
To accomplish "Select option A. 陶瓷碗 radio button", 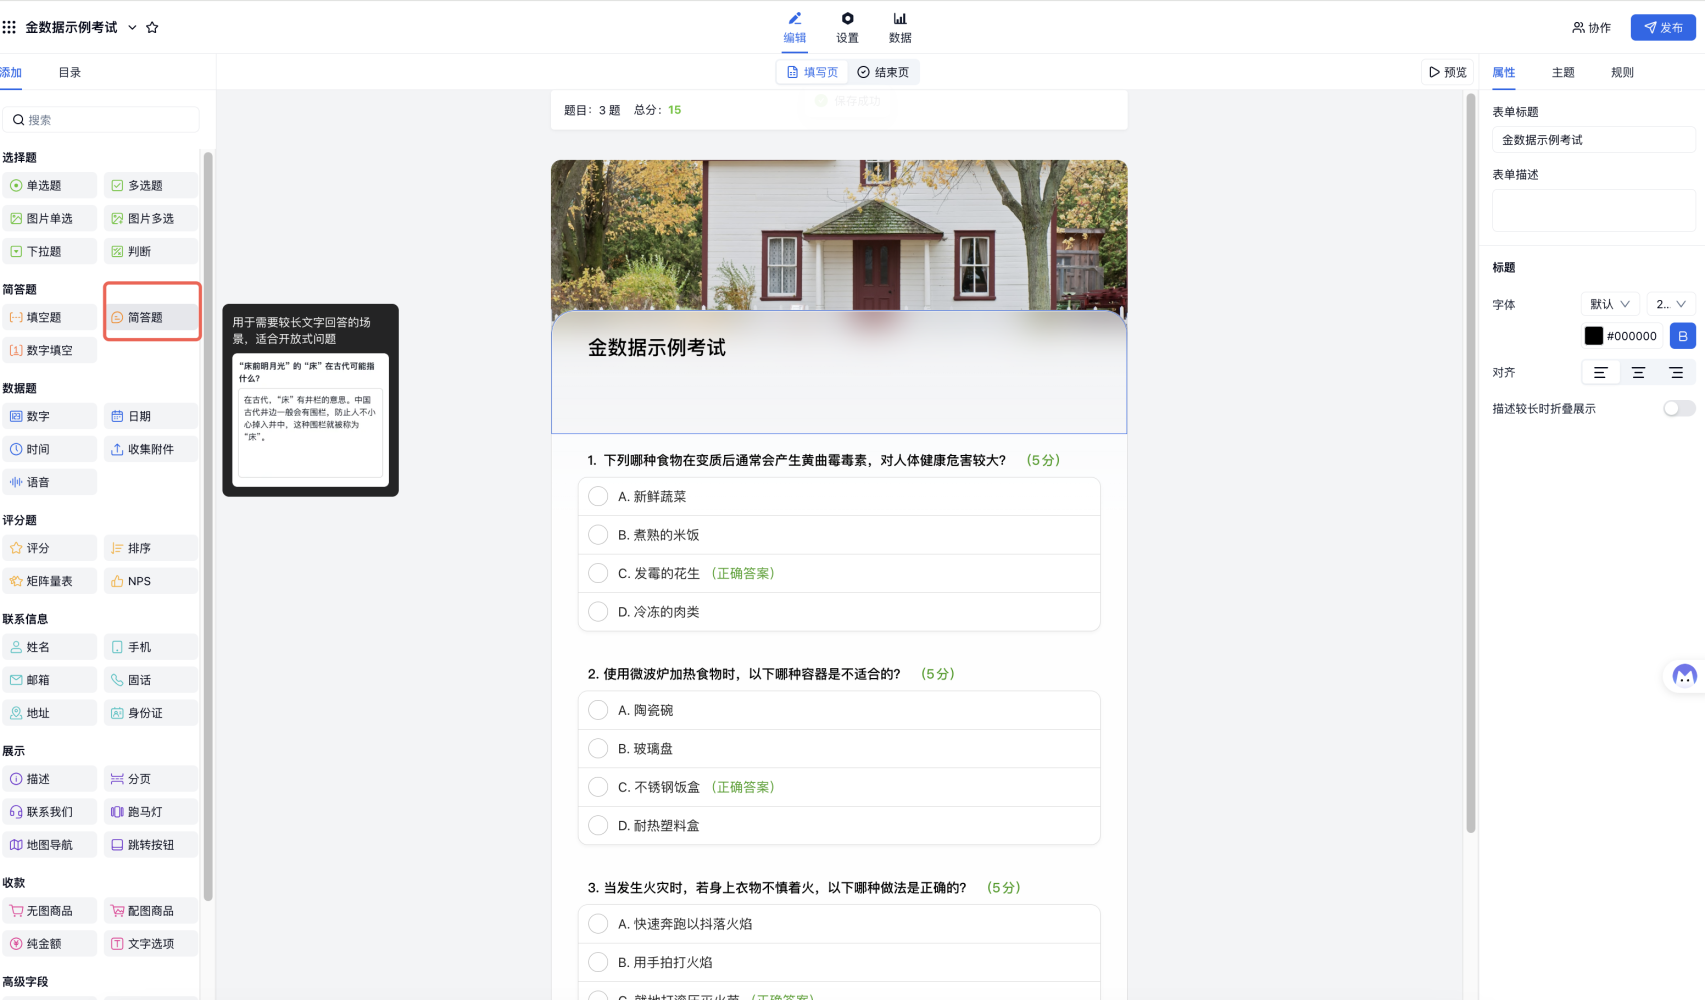I will coord(598,710).
